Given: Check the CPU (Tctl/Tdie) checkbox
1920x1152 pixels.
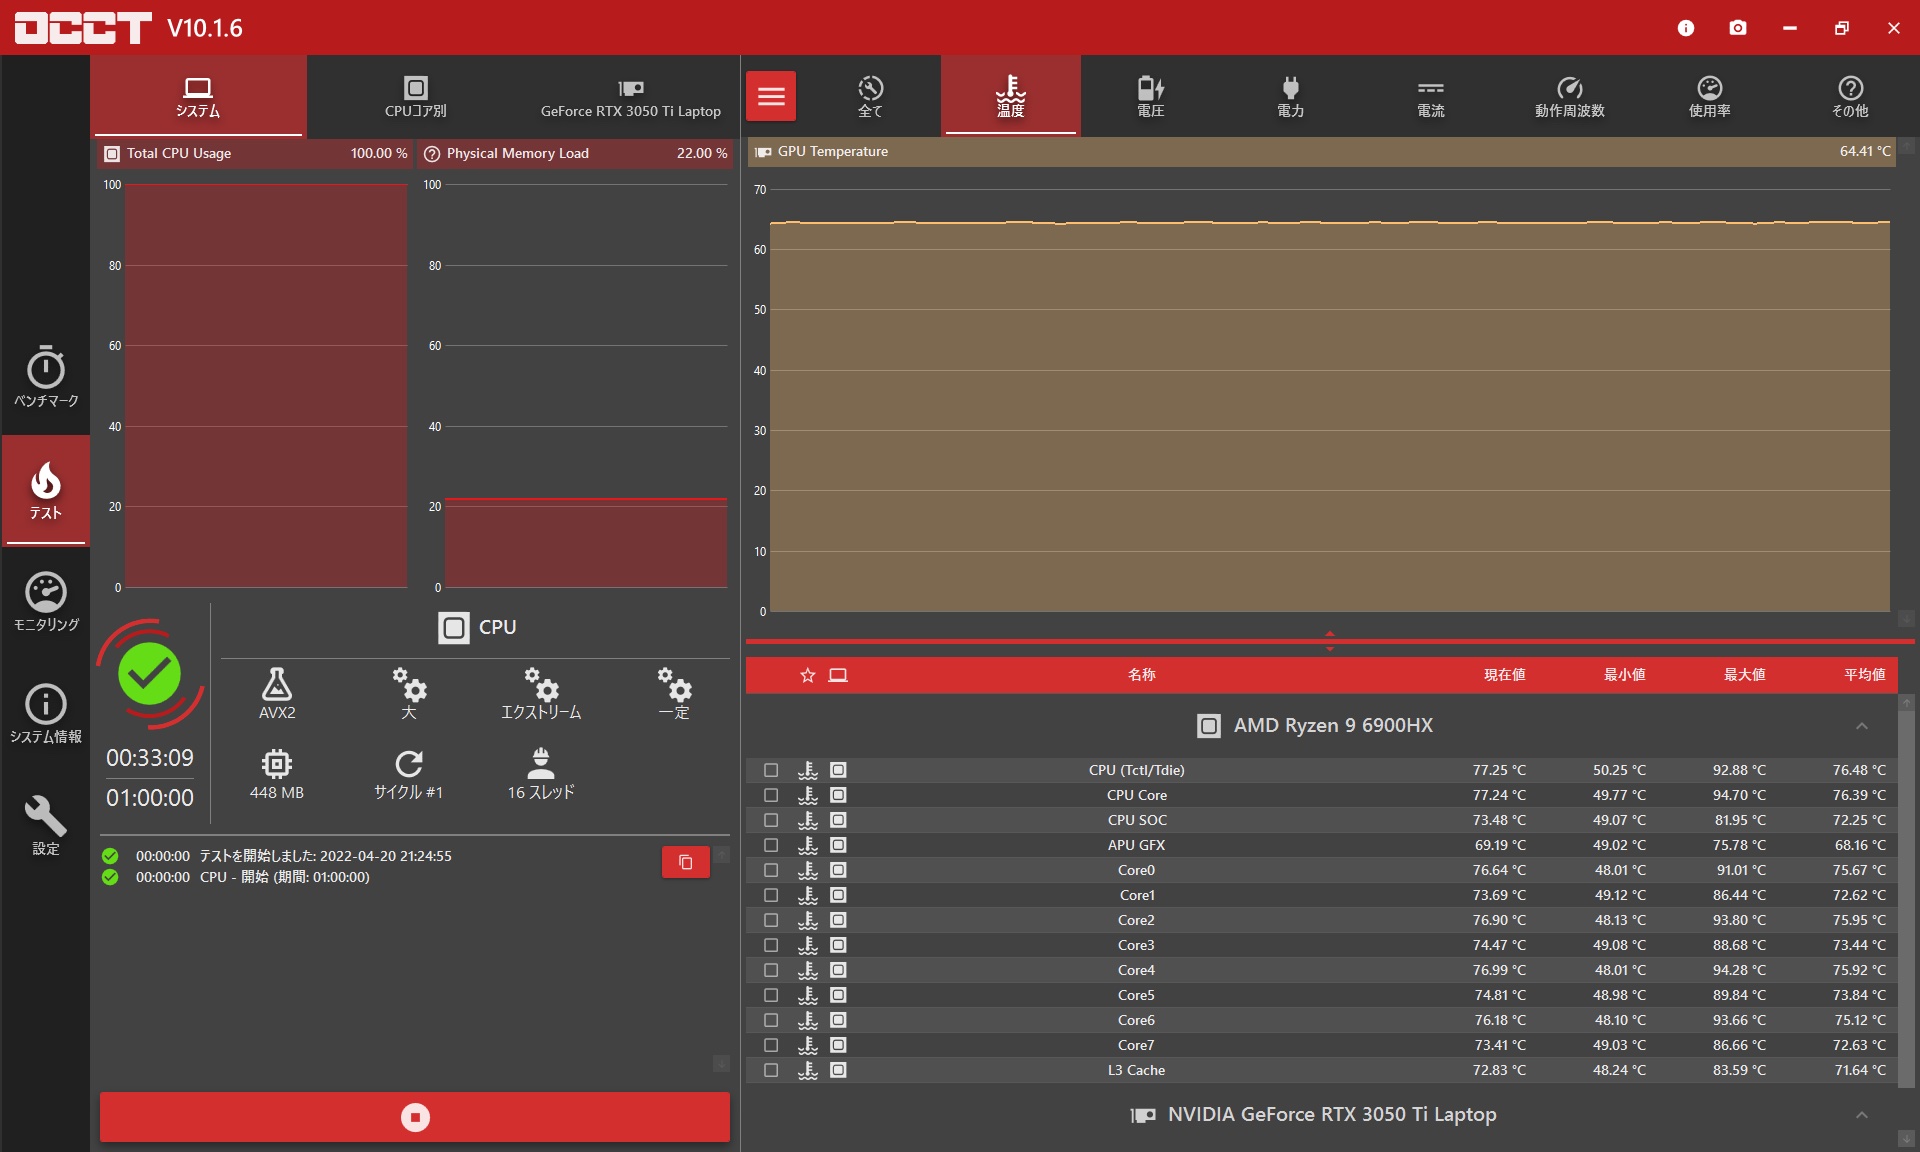Looking at the screenshot, I should 771,770.
